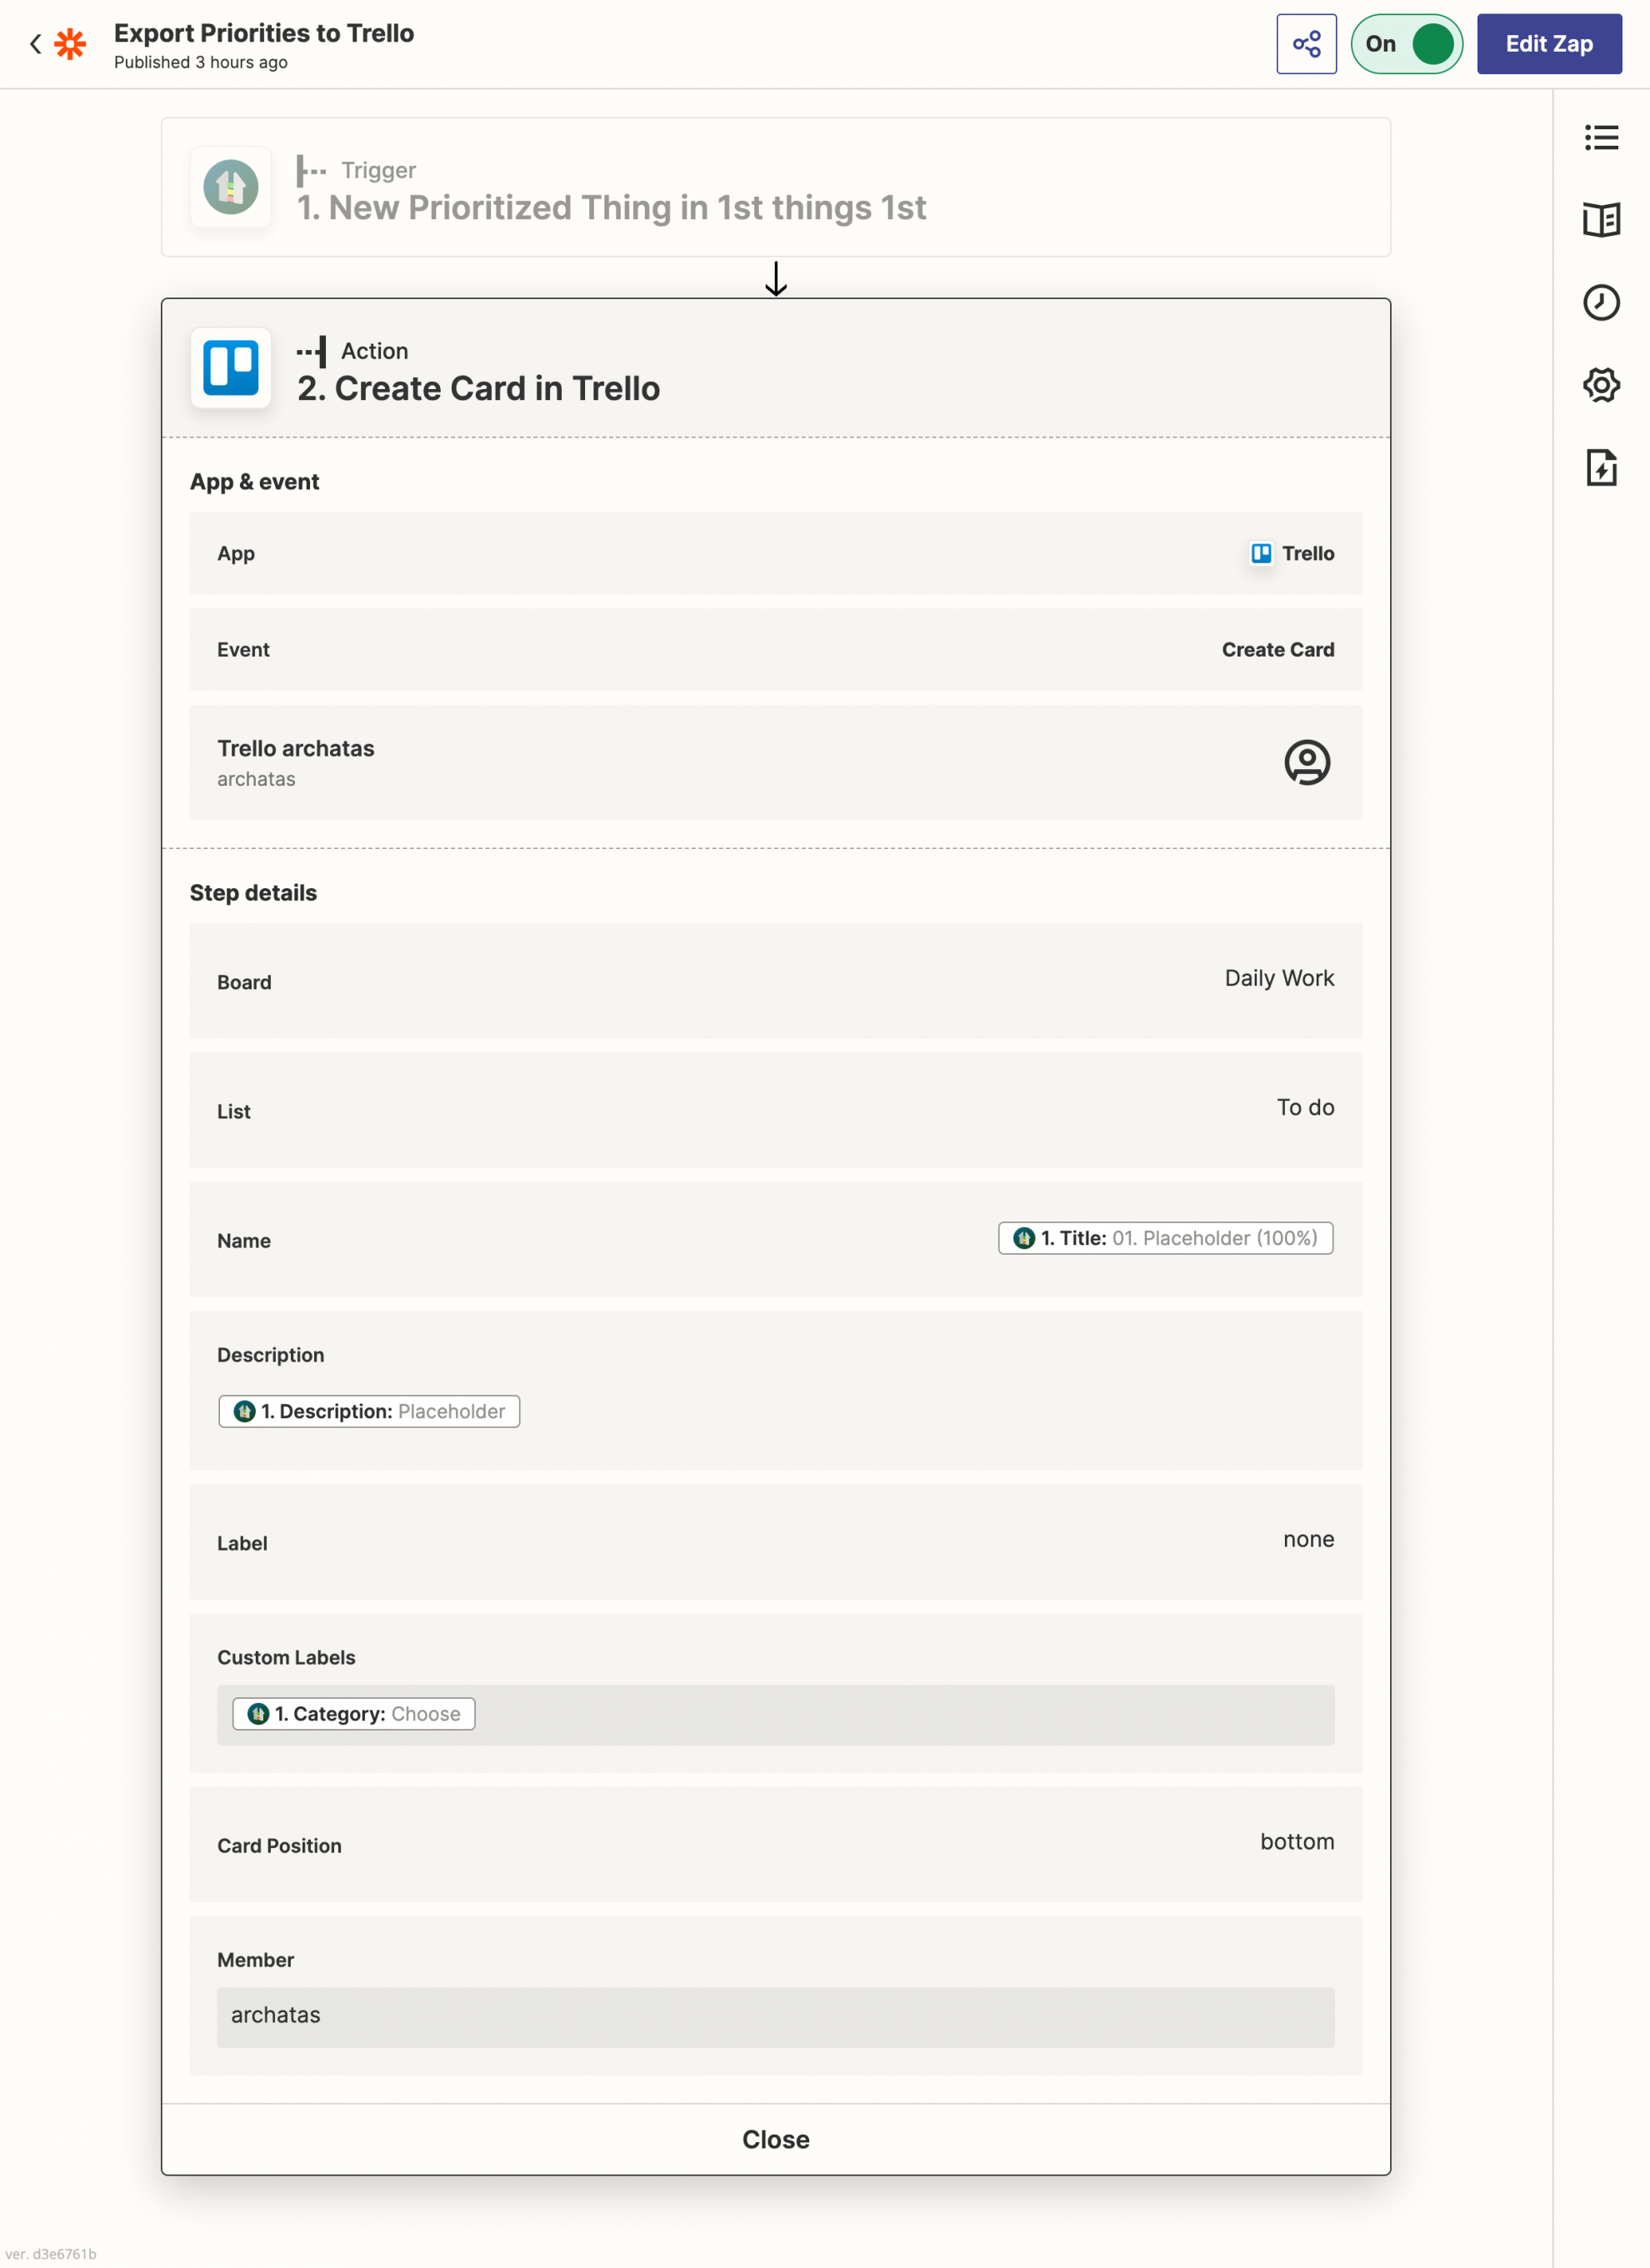Click the Board row showing Daily Work
This screenshot has width=1650, height=2268.
(x=775, y=981)
